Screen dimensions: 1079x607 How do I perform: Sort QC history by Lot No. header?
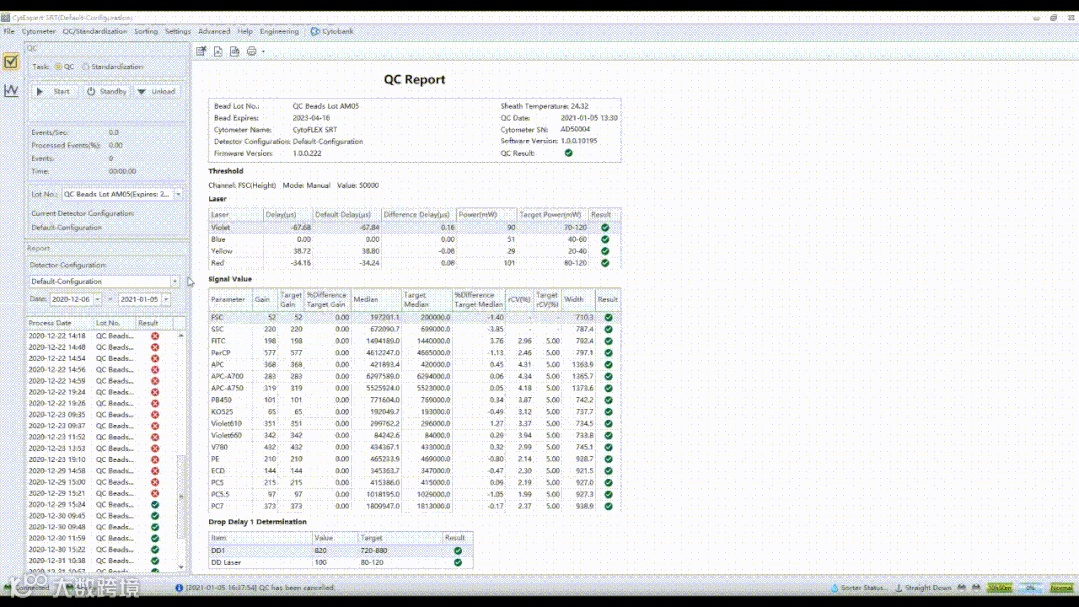(114, 323)
